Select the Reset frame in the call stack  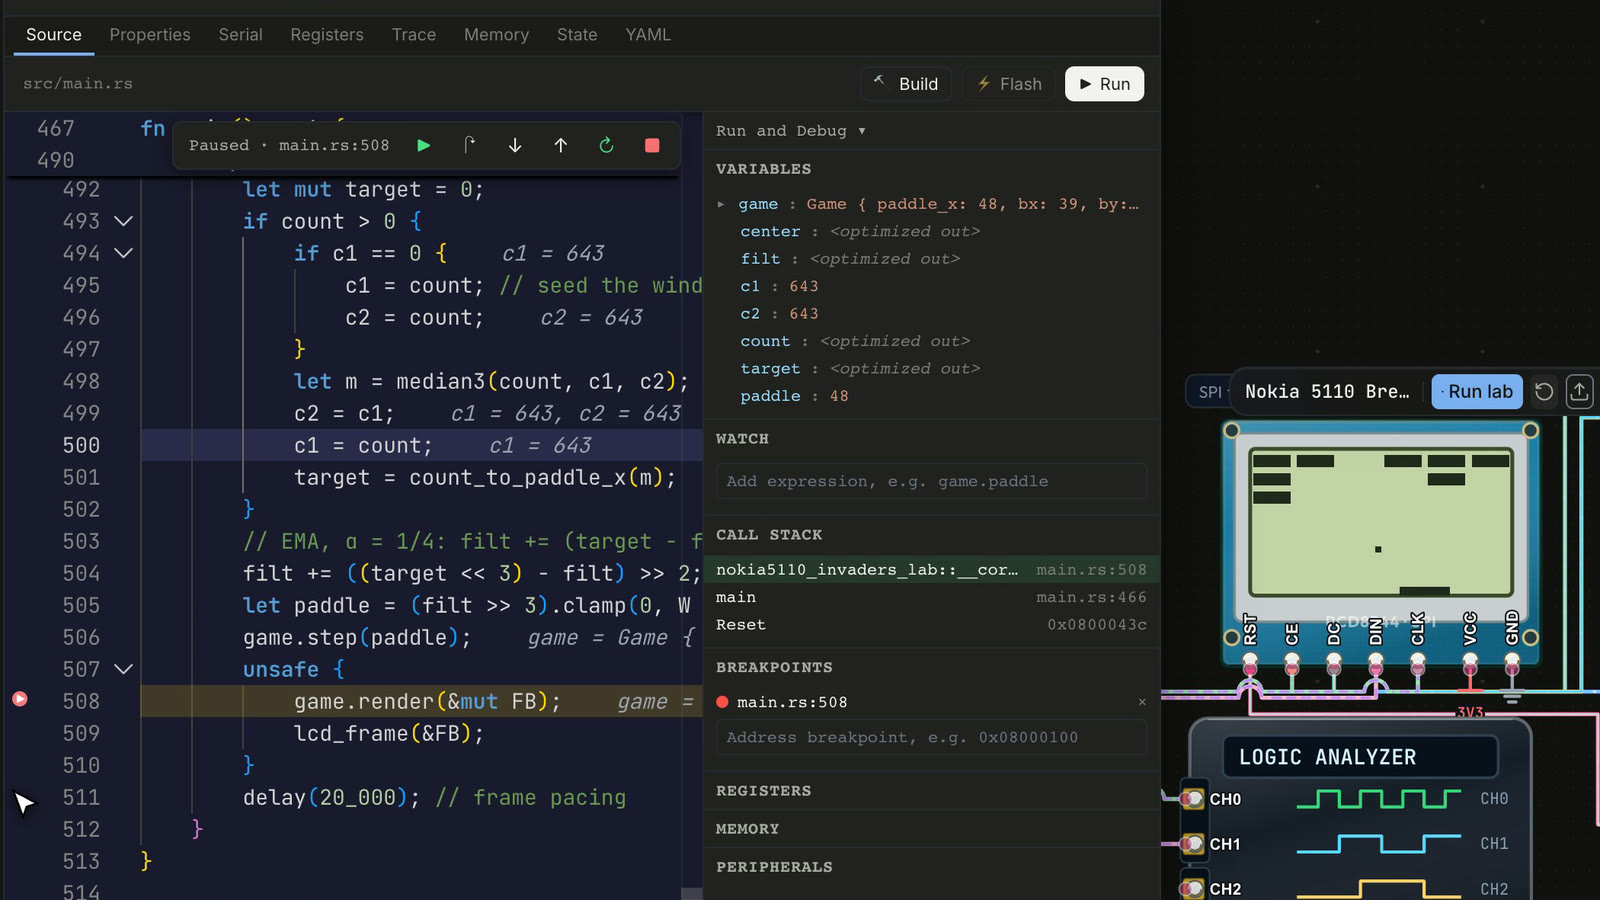click(932, 625)
